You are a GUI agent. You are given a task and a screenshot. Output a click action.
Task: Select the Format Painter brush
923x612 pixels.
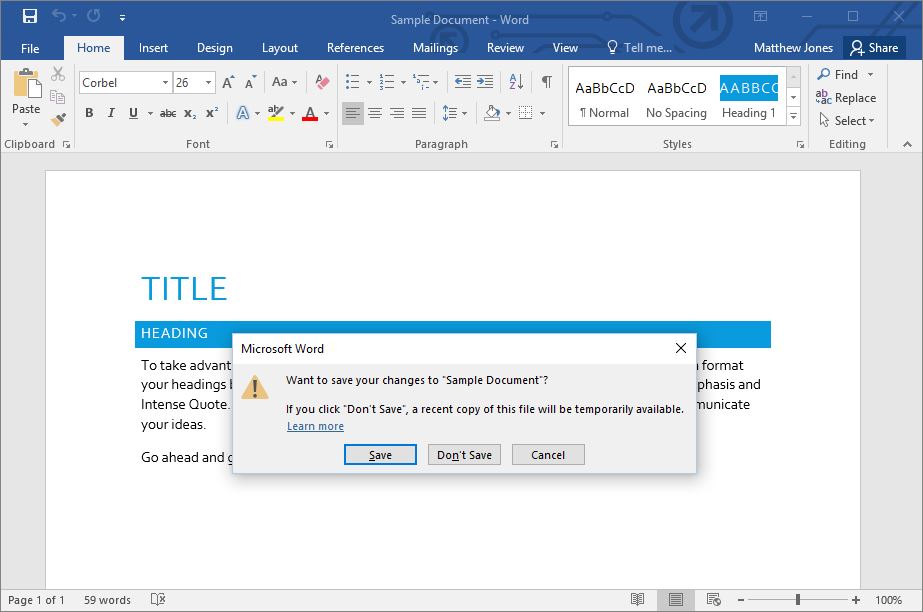[x=58, y=119]
